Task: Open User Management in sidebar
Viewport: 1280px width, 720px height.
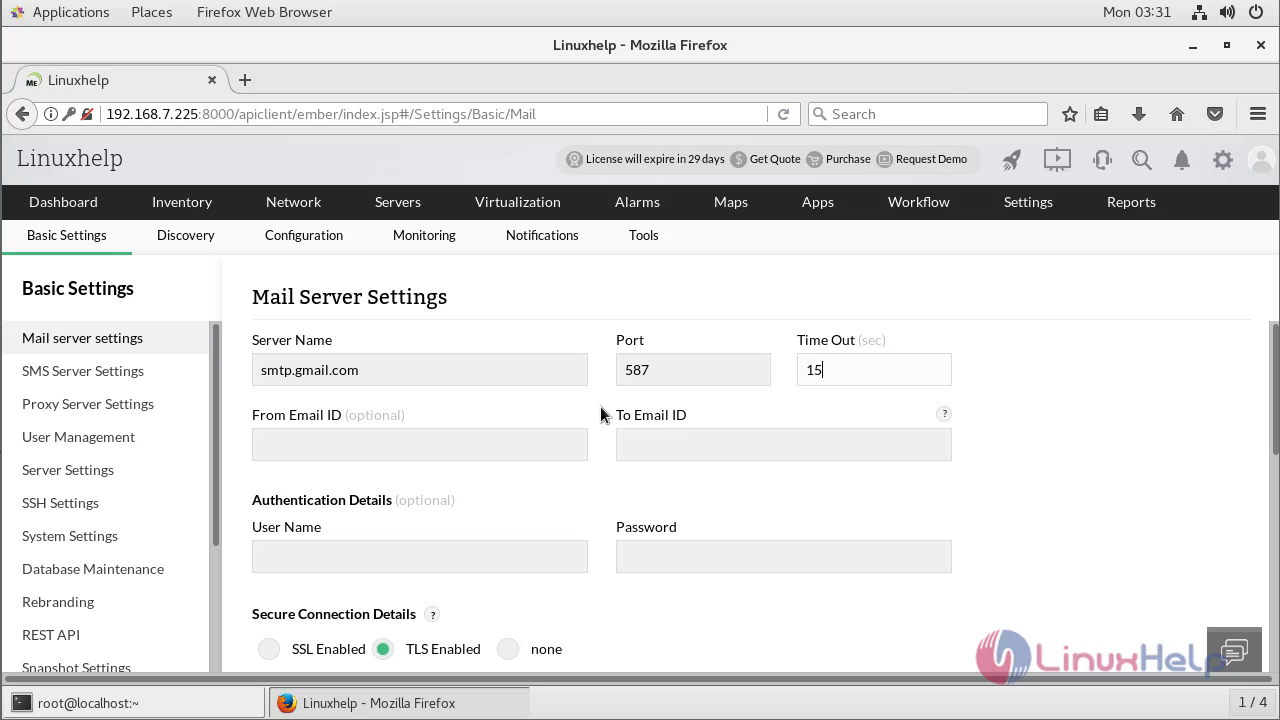Action: coord(78,437)
